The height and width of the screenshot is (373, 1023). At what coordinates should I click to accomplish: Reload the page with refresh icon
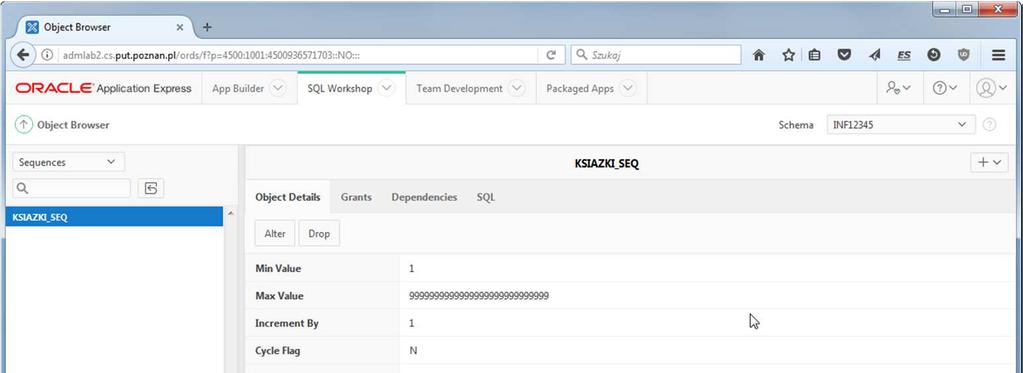pyautogui.click(x=551, y=55)
